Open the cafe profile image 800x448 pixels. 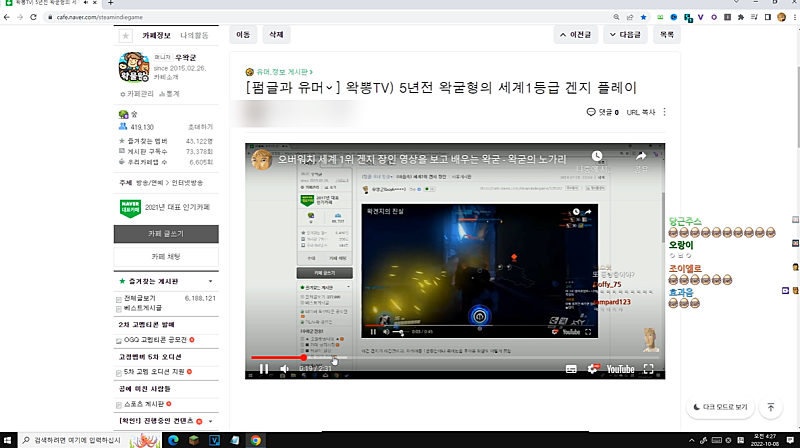tap(134, 67)
